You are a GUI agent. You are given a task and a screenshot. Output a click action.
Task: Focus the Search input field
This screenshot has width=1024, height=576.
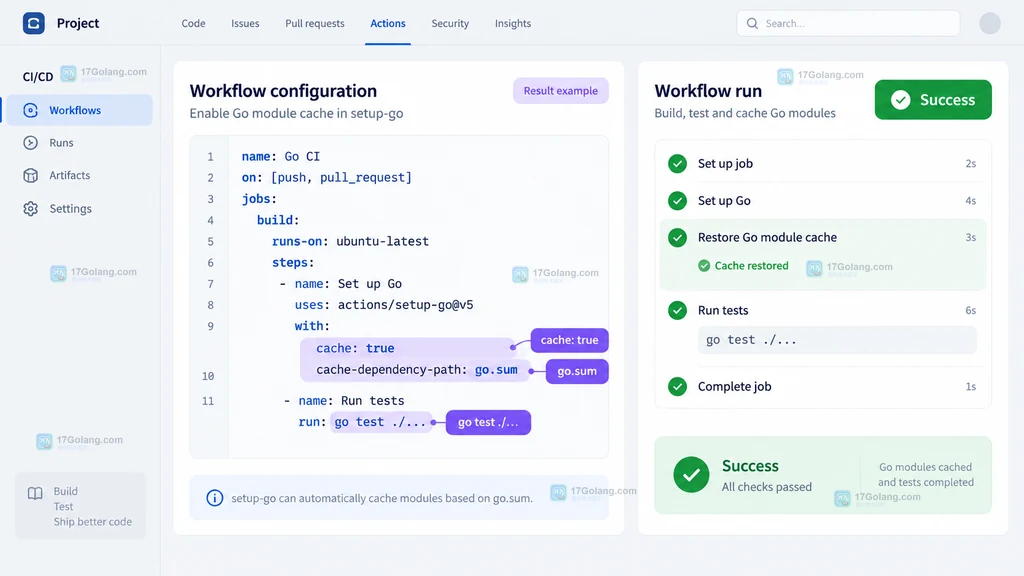pyautogui.click(x=848, y=24)
